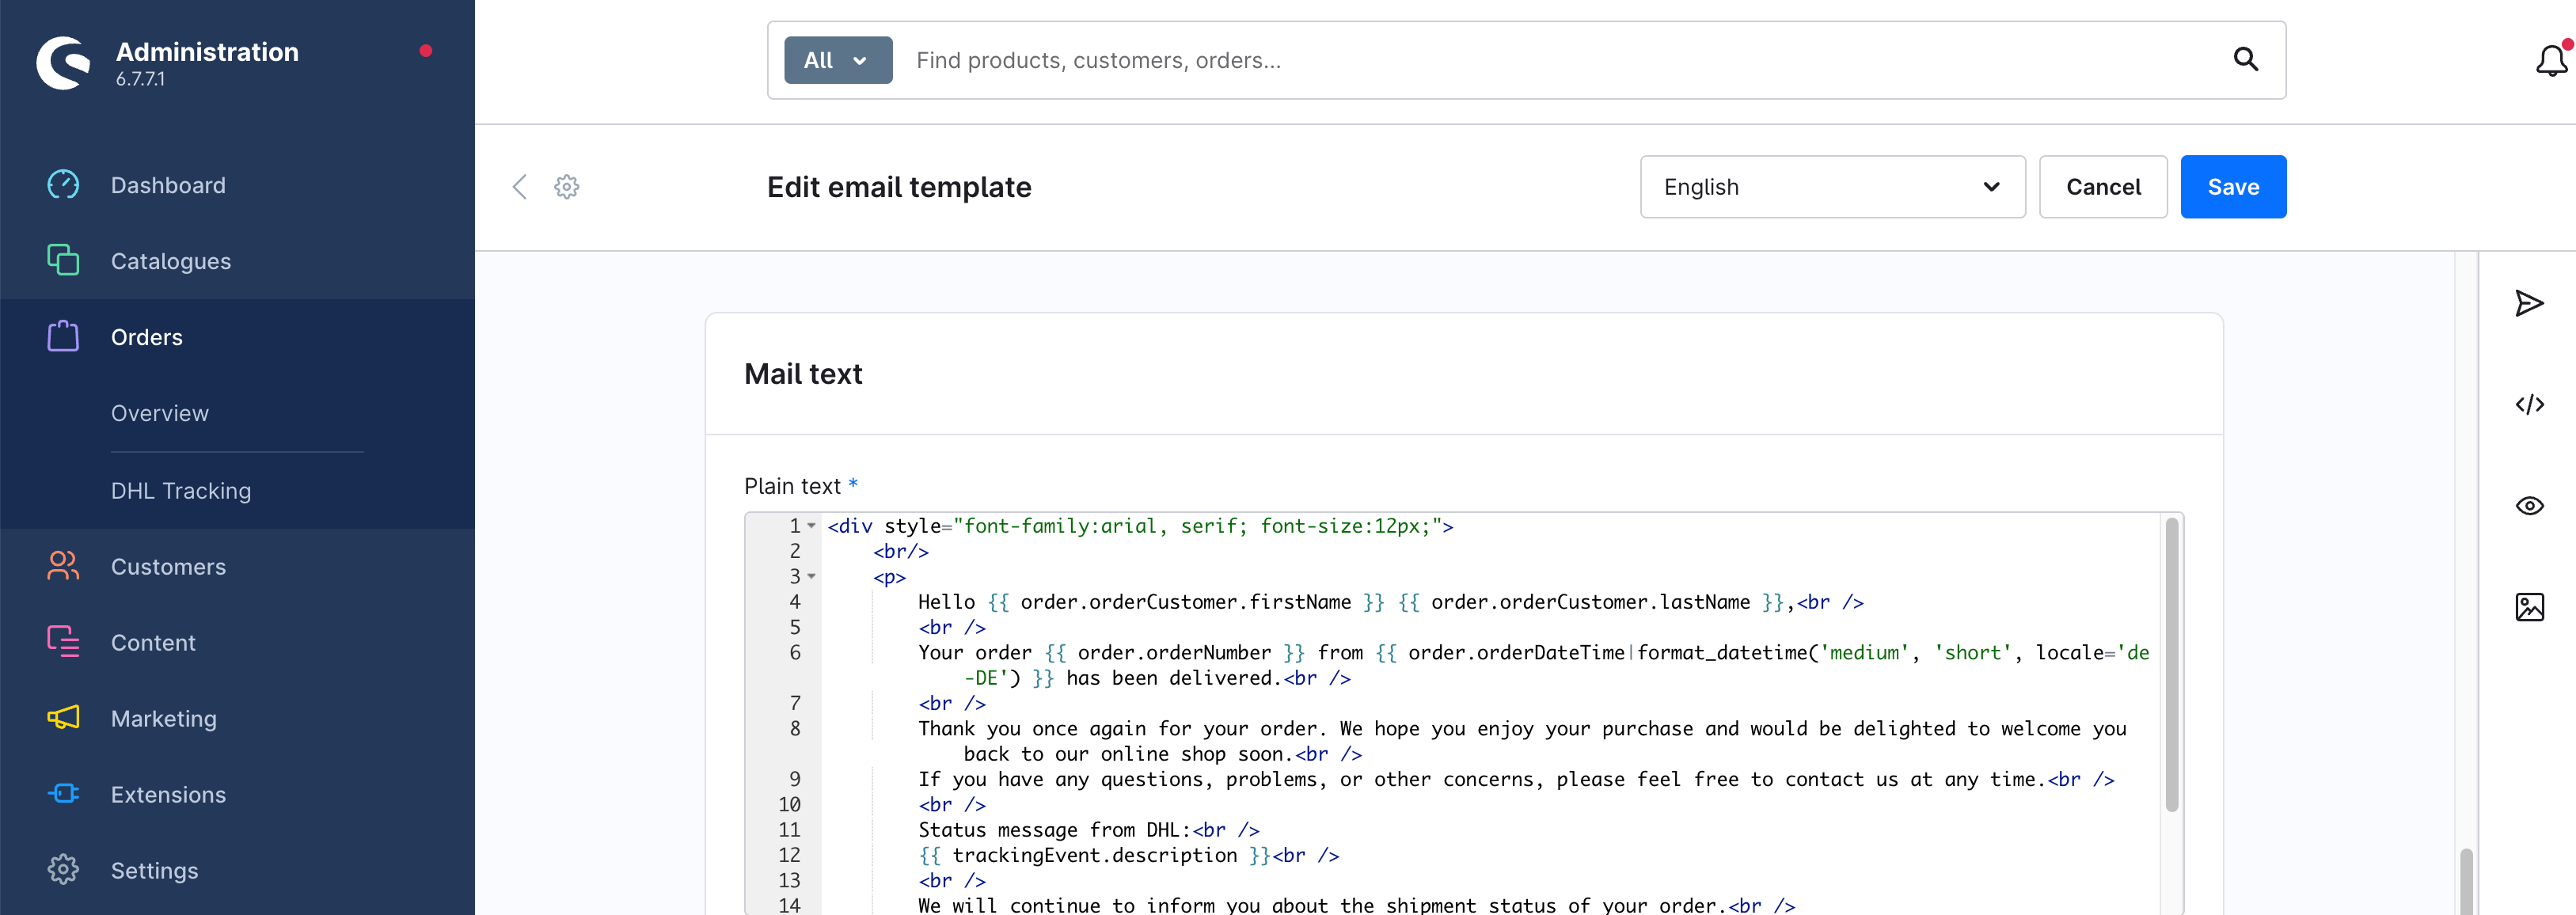
Task: Click the Content menu label
Action: click(x=153, y=643)
